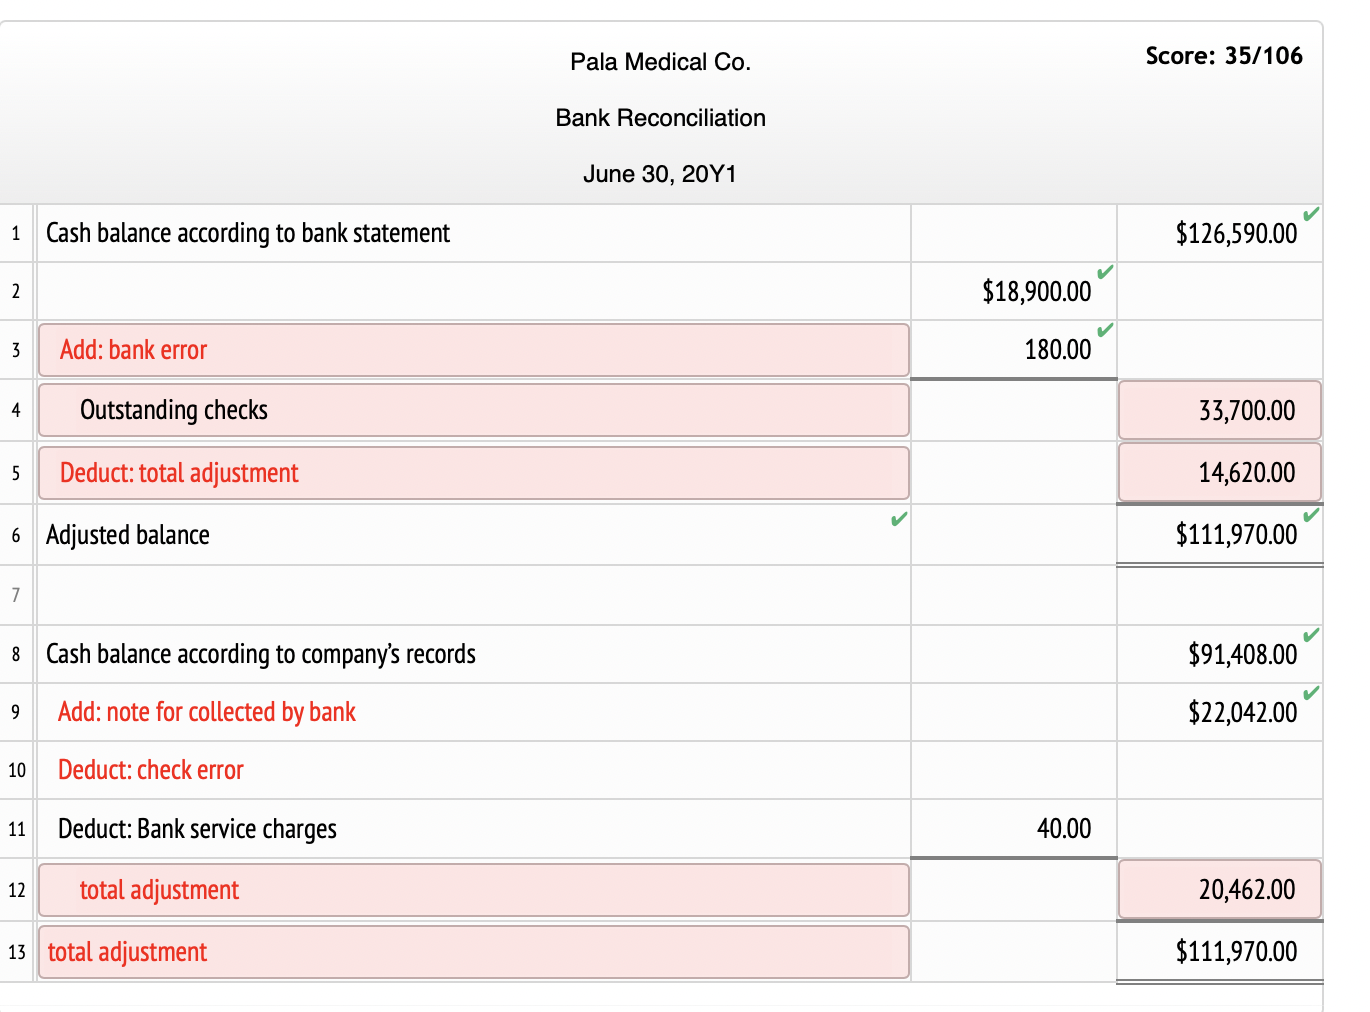
Task: Click row number 7 in the left margin
Action: tap(15, 594)
